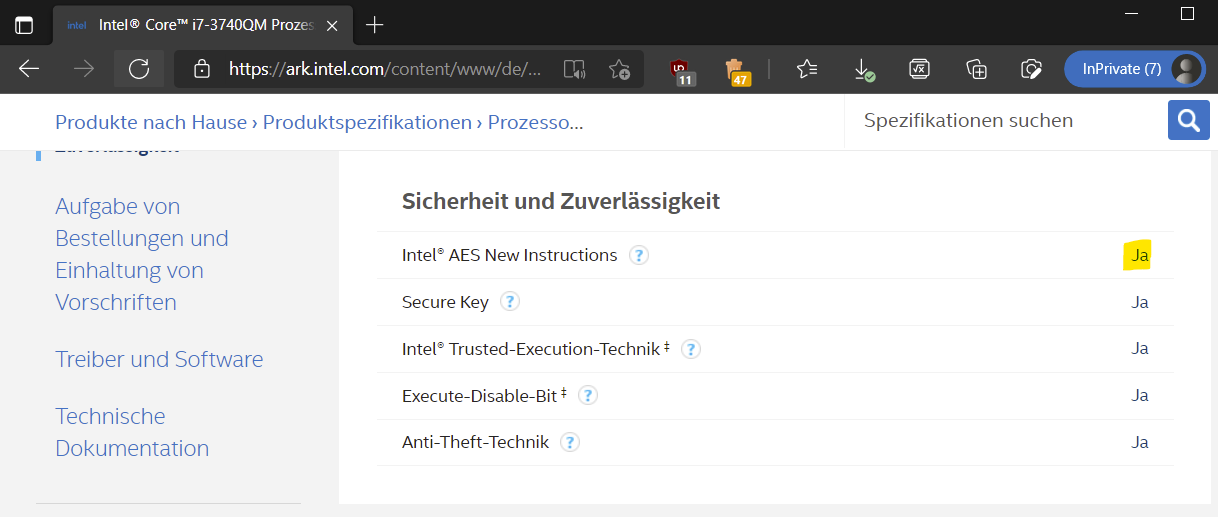This screenshot has width=1218, height=517.
Task: Open the Produktspezifikationen breadcrumb link
Action: 368,122
